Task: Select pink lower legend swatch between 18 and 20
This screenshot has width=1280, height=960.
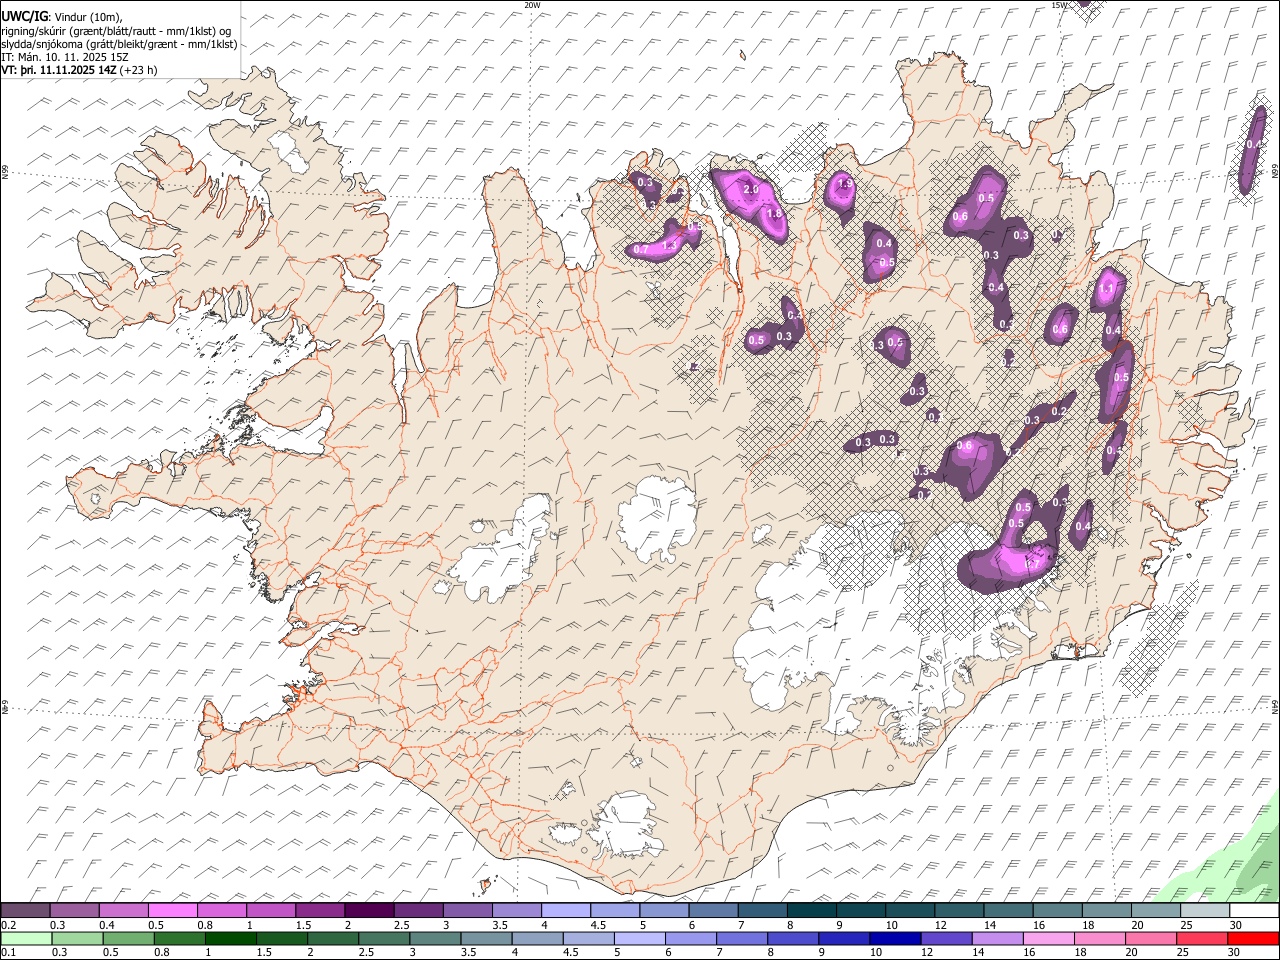Action: coord(1099,938)
